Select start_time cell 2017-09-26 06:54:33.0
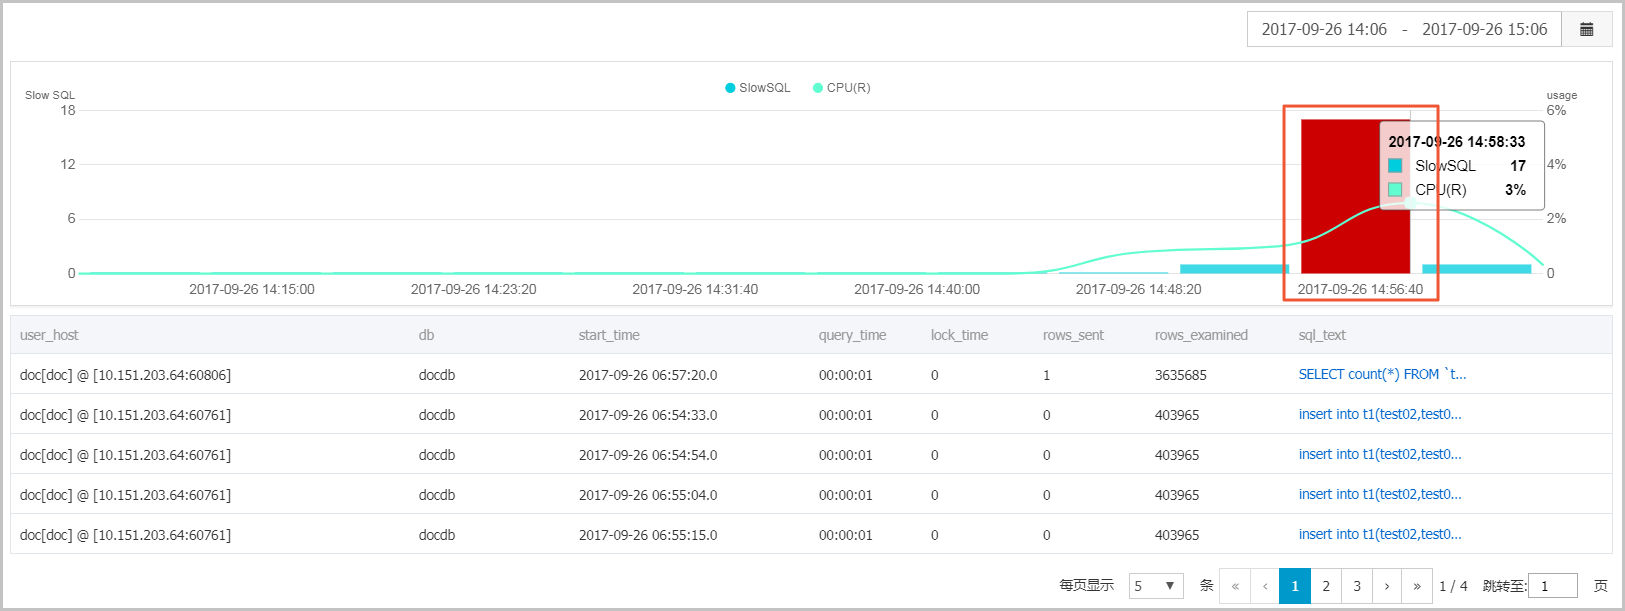 (x=648, y=415)
